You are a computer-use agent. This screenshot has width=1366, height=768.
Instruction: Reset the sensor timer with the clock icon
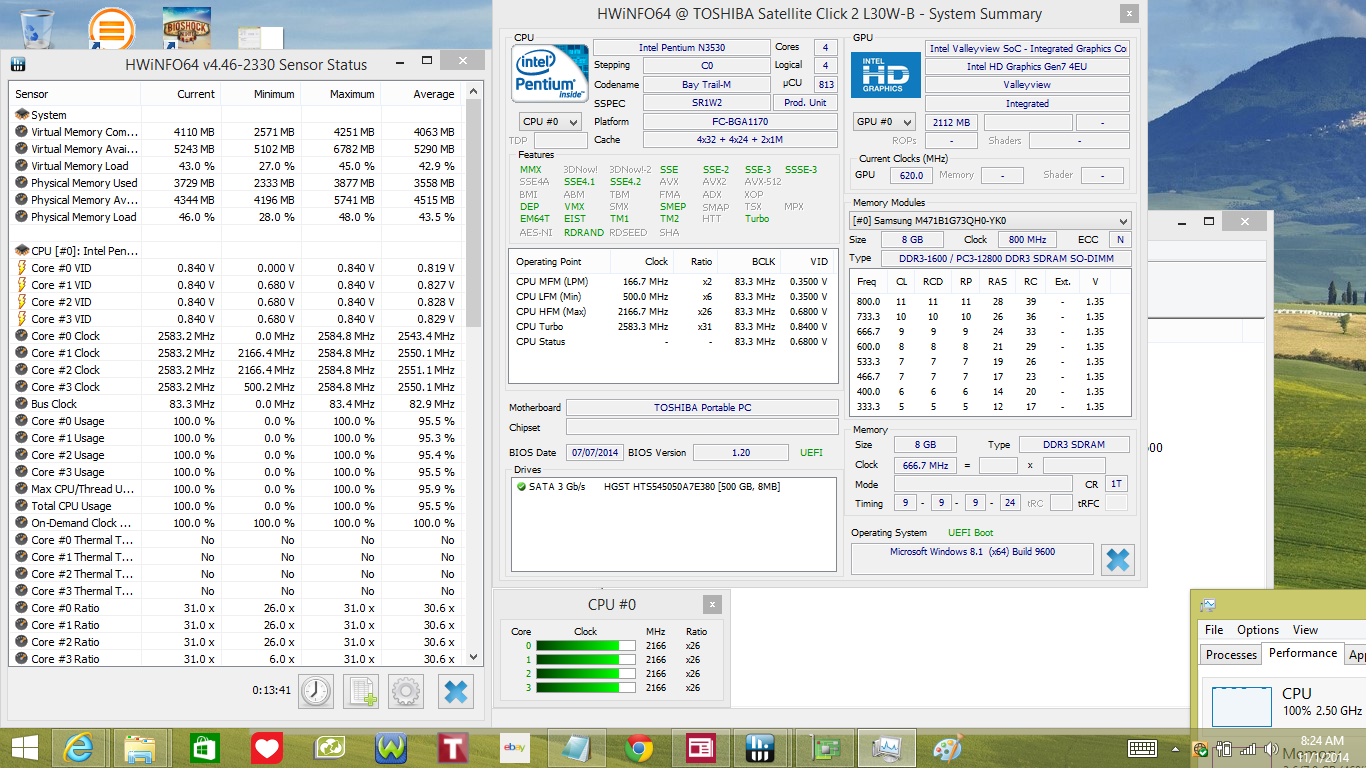315,691
